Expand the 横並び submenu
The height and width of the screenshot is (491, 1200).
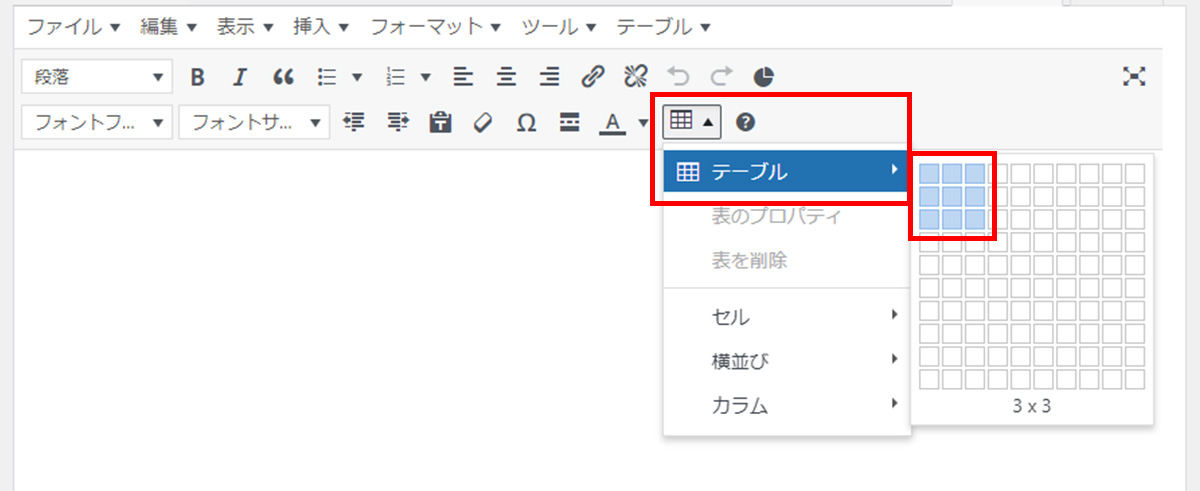click(787, 362)
